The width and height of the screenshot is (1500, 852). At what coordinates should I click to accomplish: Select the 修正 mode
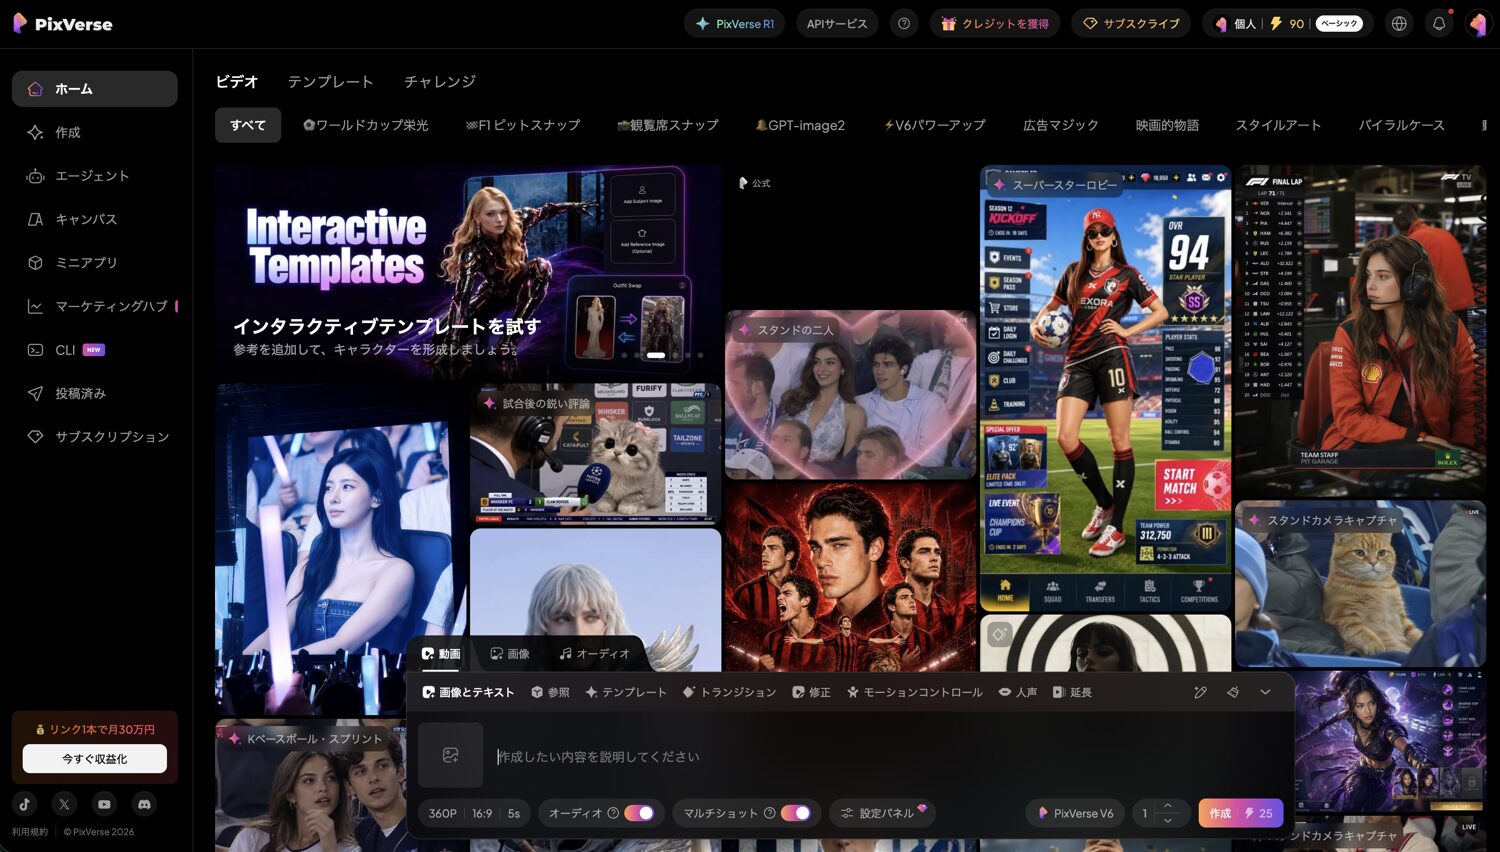point(811,692)
